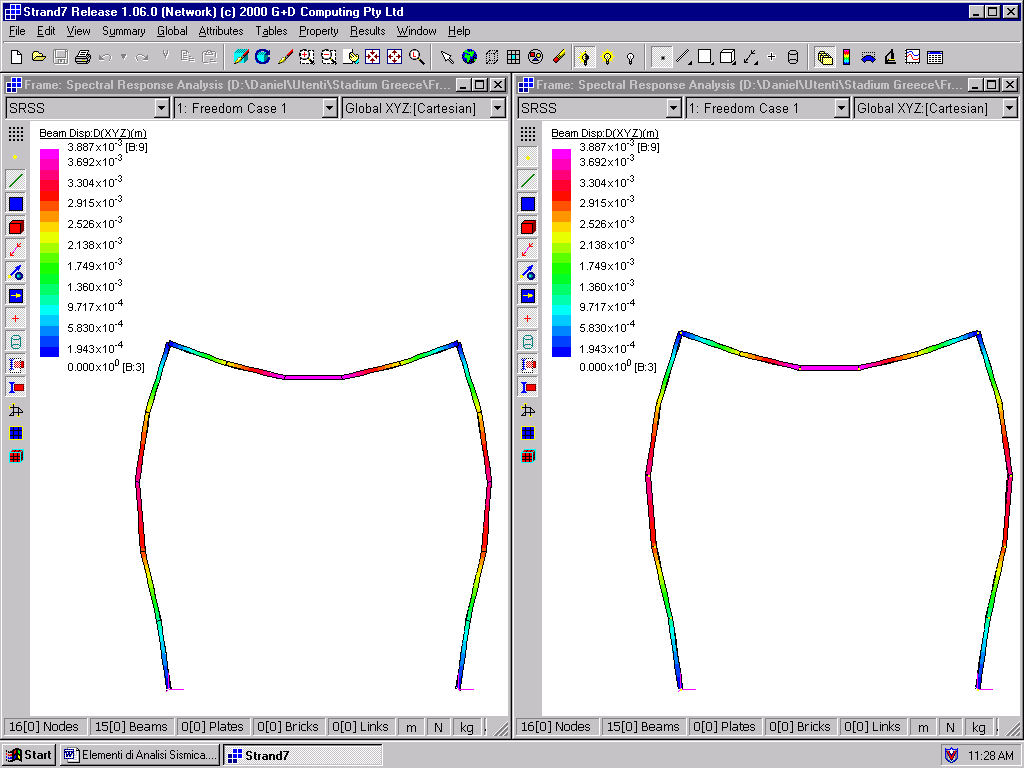Image resolution: width=1024 pixels, height=768 pixels.
Task: Click the rainbow results contour toolbar icon
Action: [846, 57]
